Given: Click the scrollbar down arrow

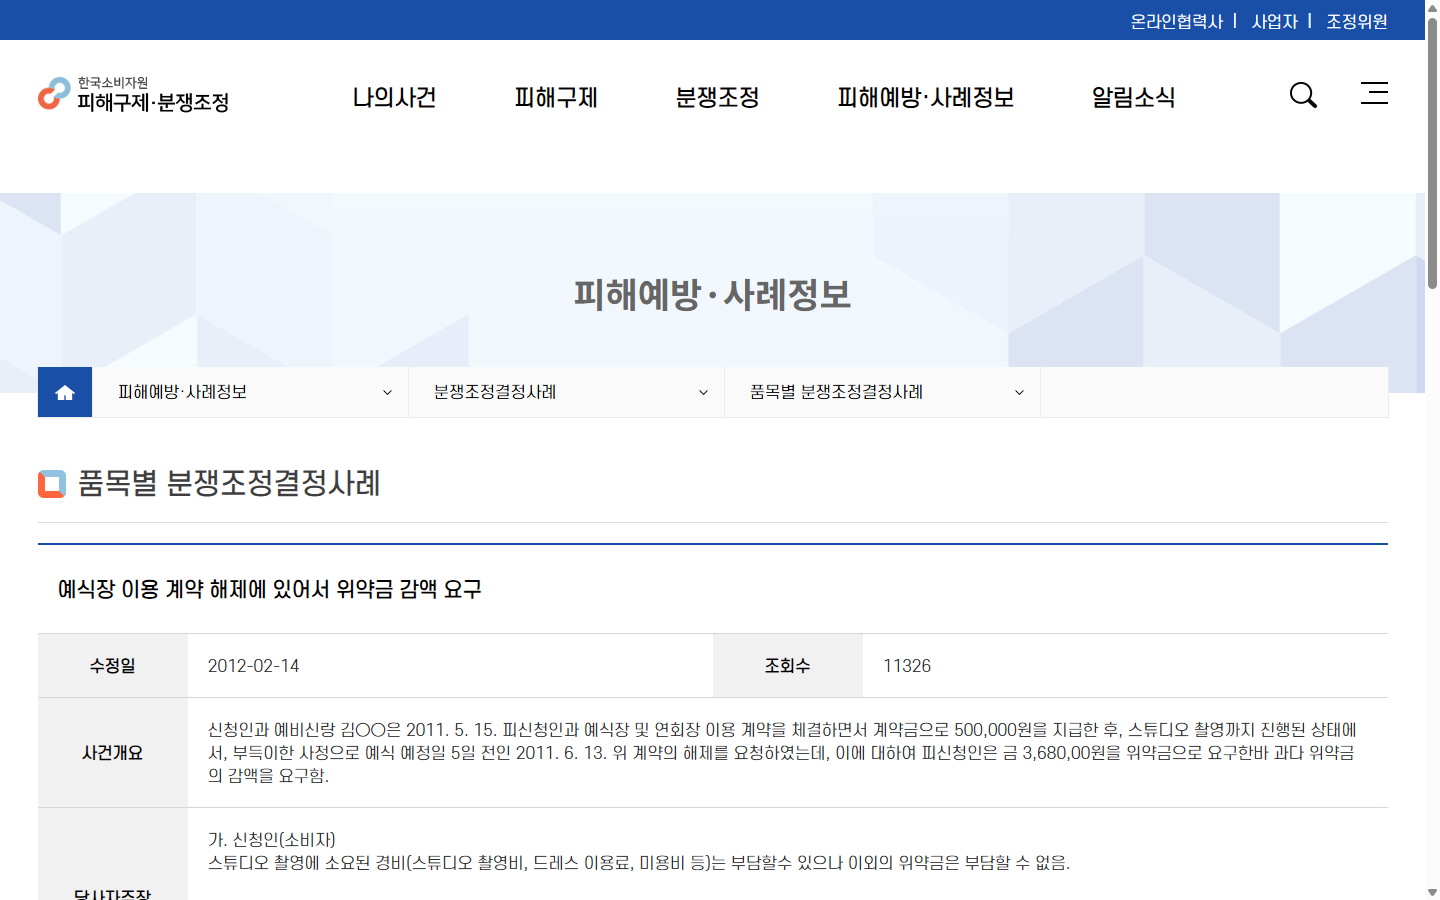Looking at the screenshot, I should pyautogui.click(x=1432, y=892).
